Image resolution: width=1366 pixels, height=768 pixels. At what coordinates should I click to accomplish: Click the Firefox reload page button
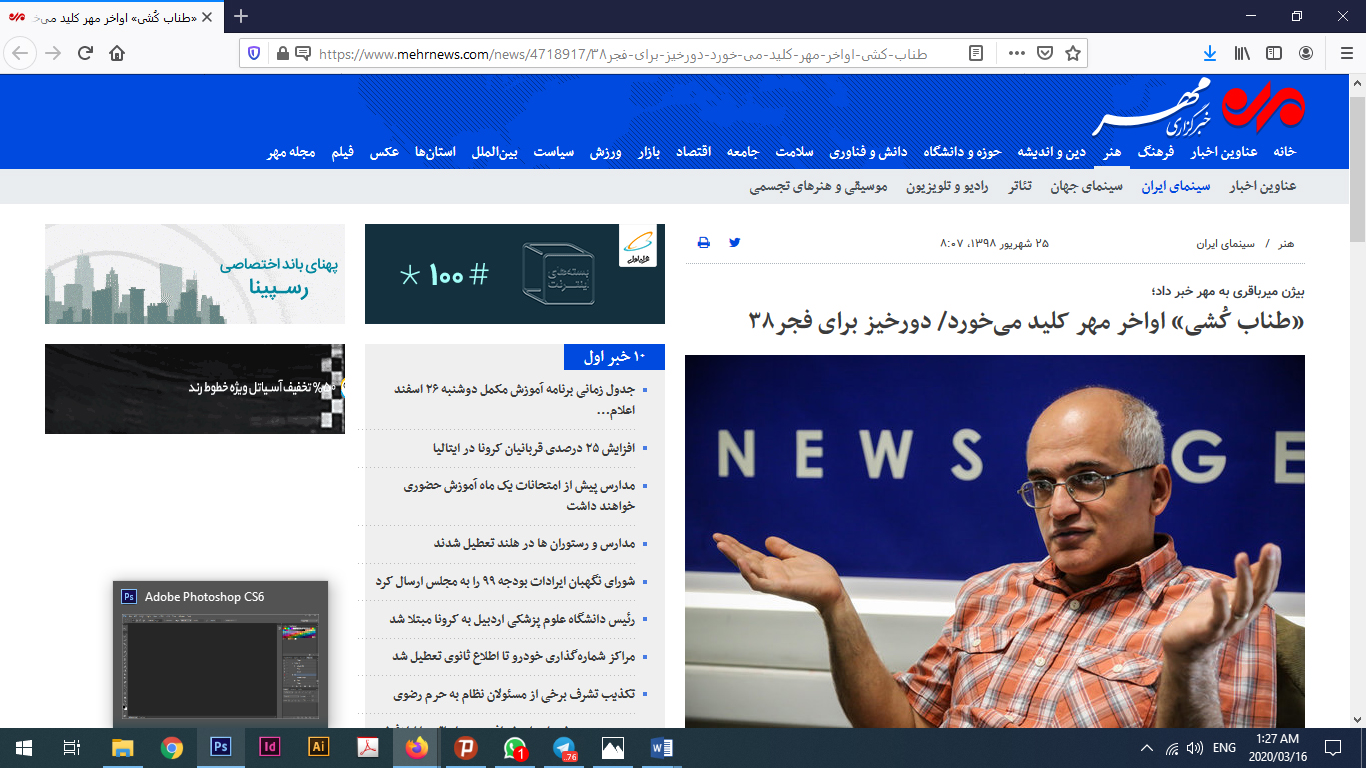pyautogui.click(x=86, y=53)
